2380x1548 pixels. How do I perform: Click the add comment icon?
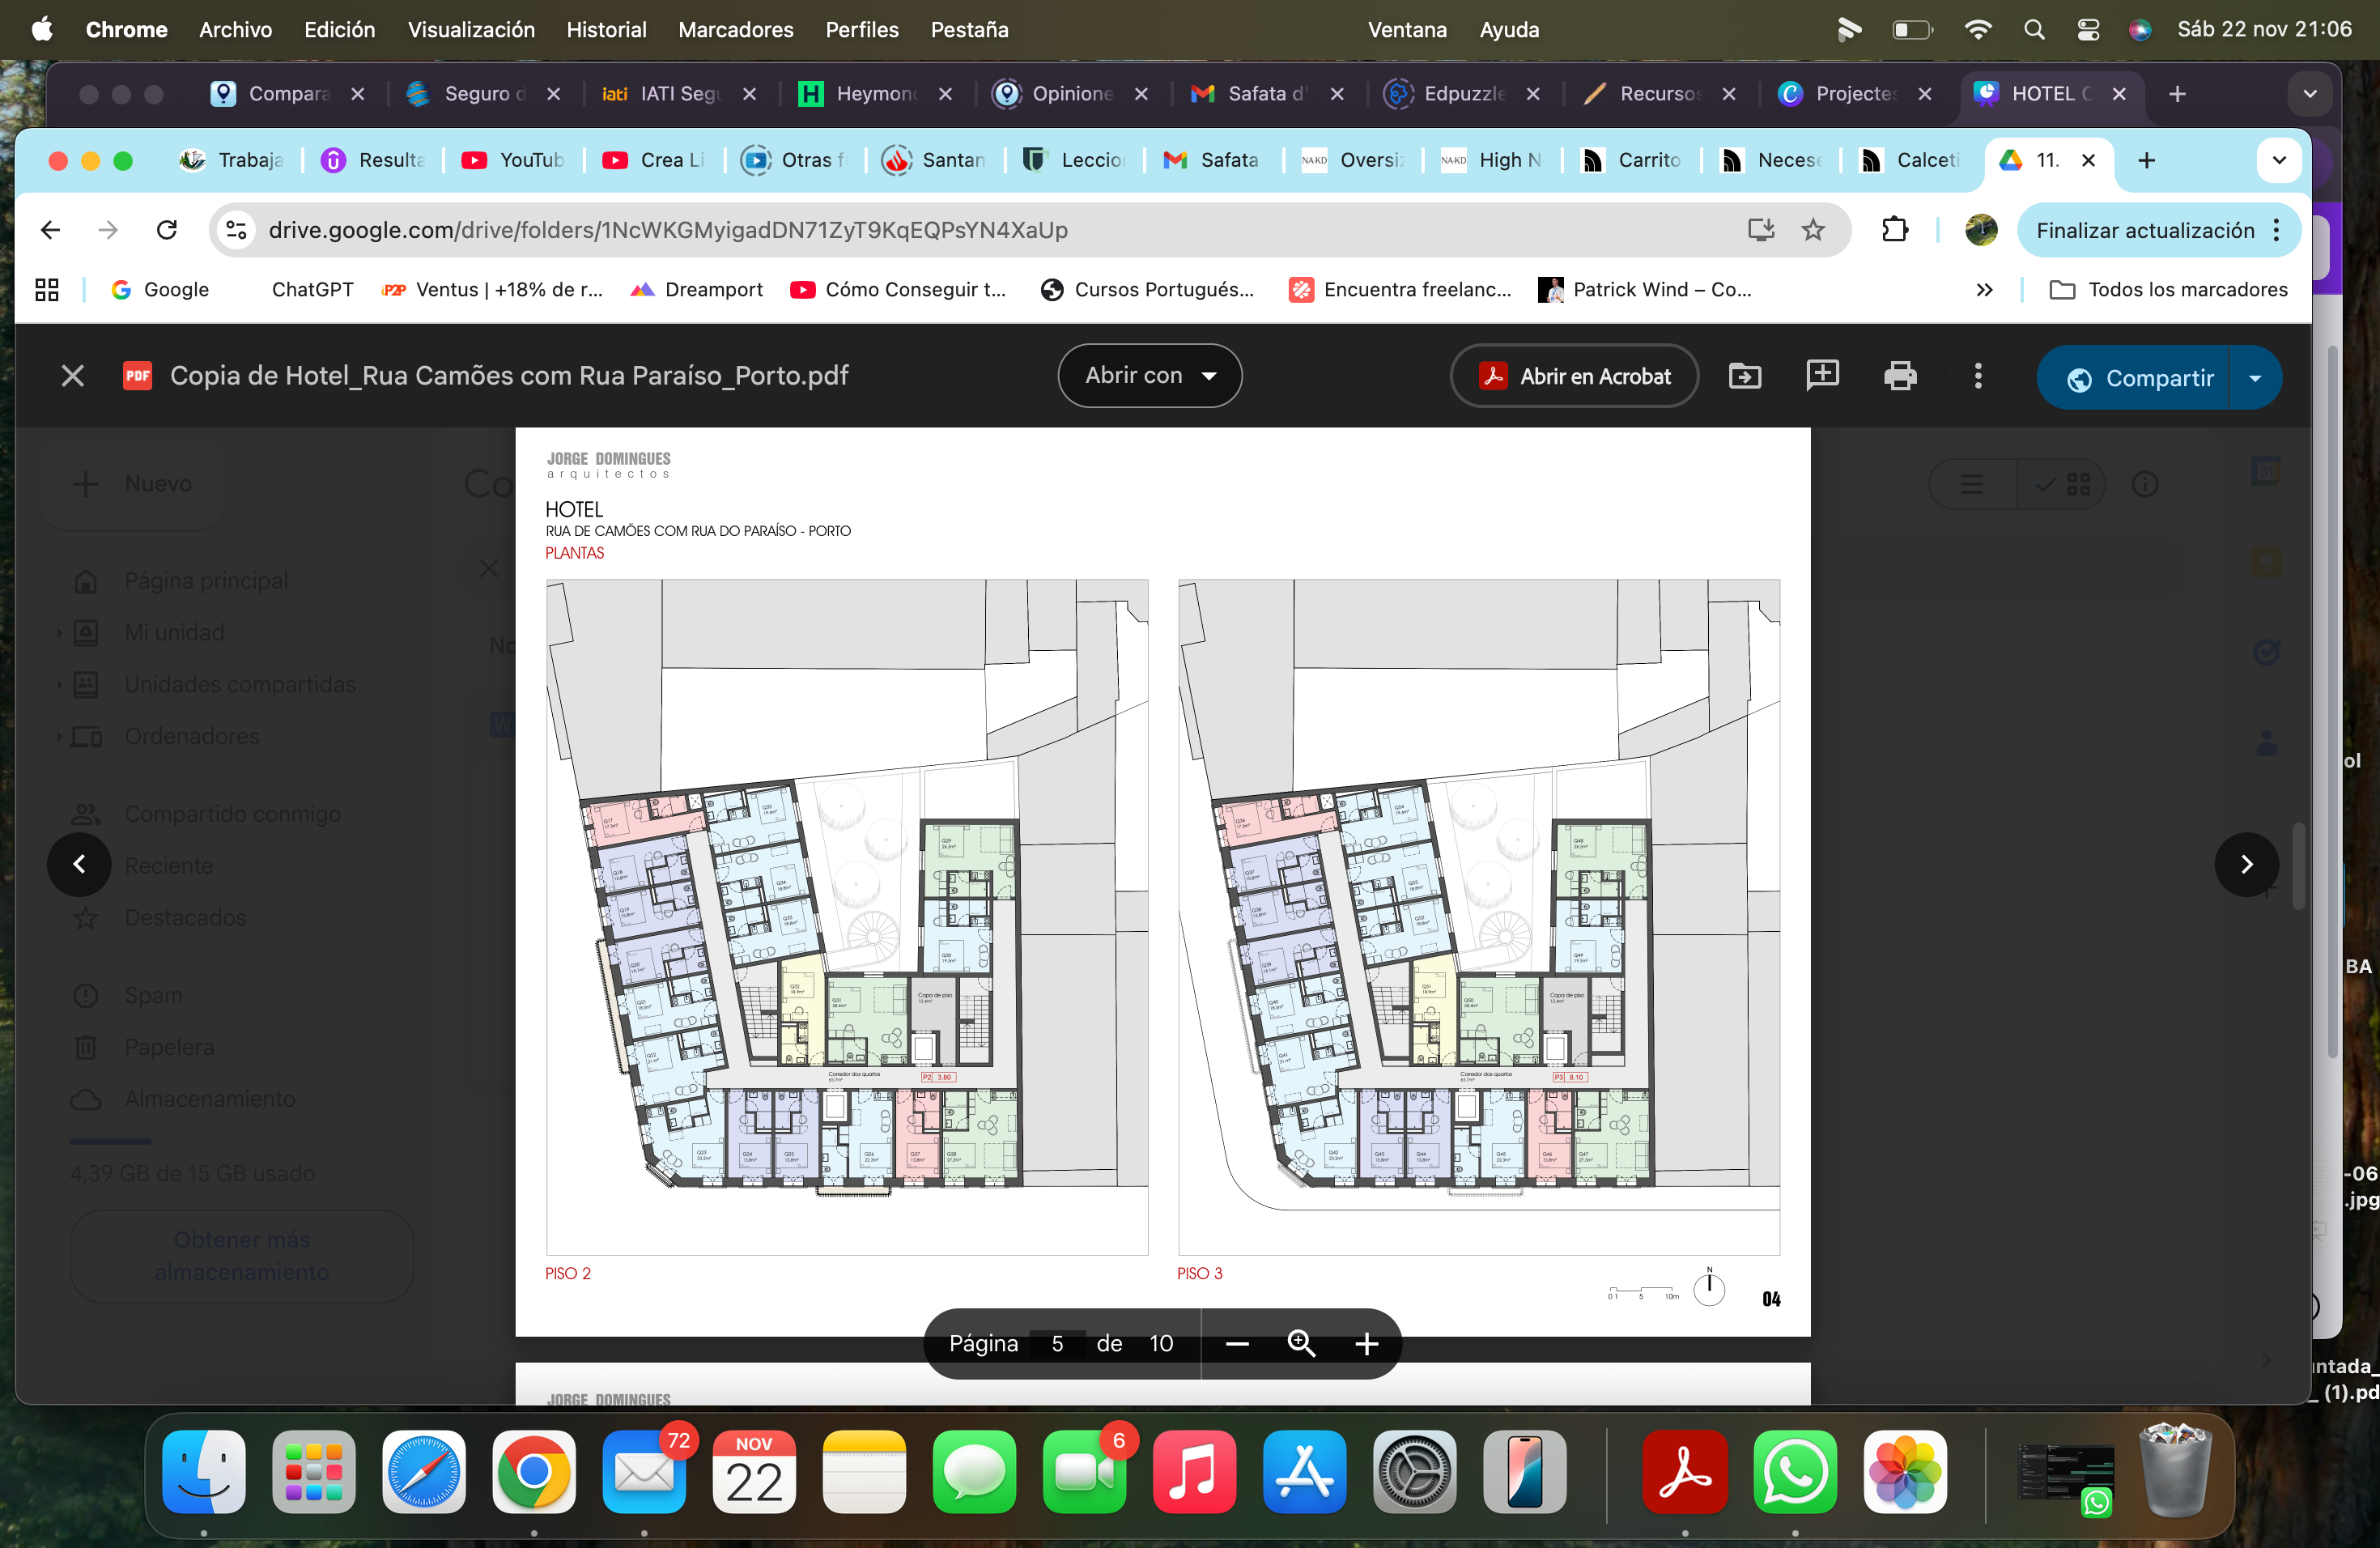[1822, 375]
